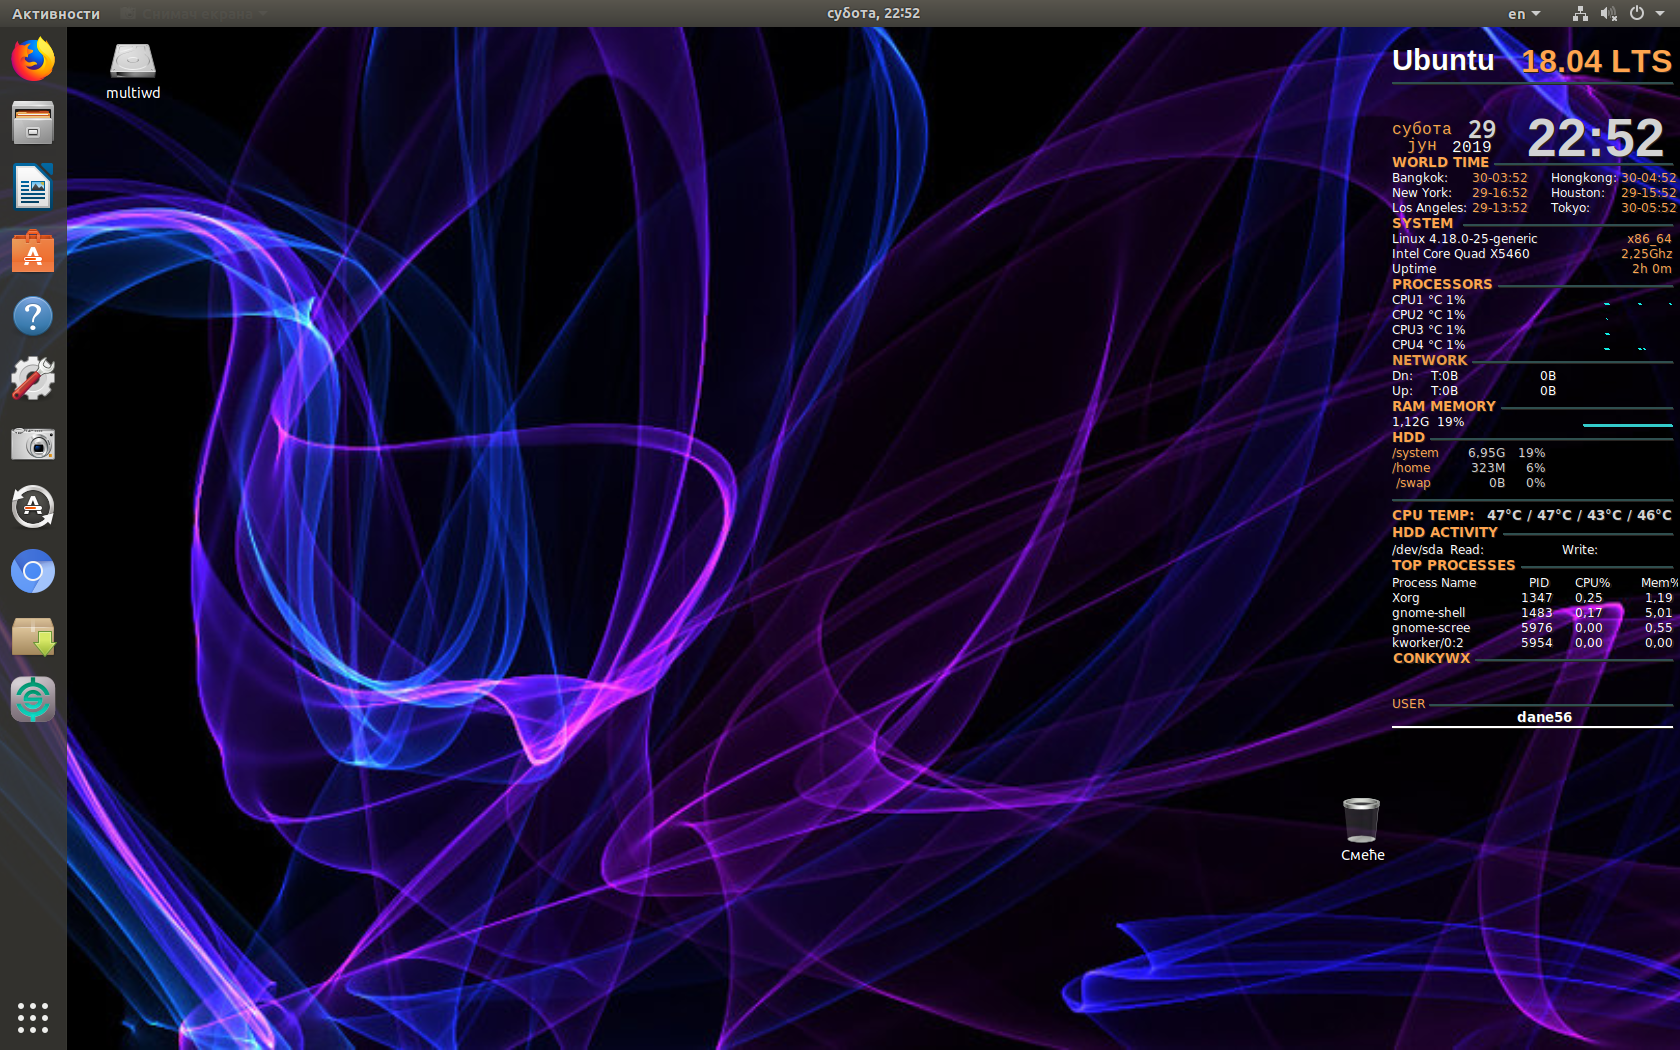
Task: Launch the Chromium browser from the dock
Action: [33, 571]
